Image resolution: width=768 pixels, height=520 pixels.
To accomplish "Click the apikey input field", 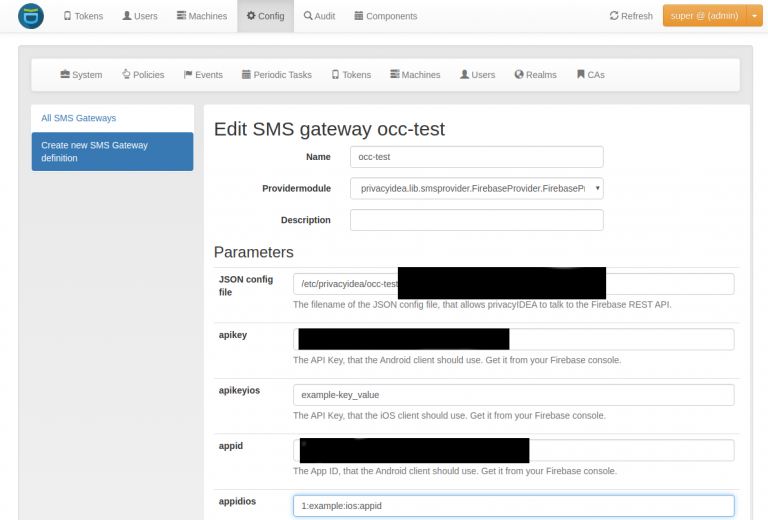I will (x=514, y=339).
